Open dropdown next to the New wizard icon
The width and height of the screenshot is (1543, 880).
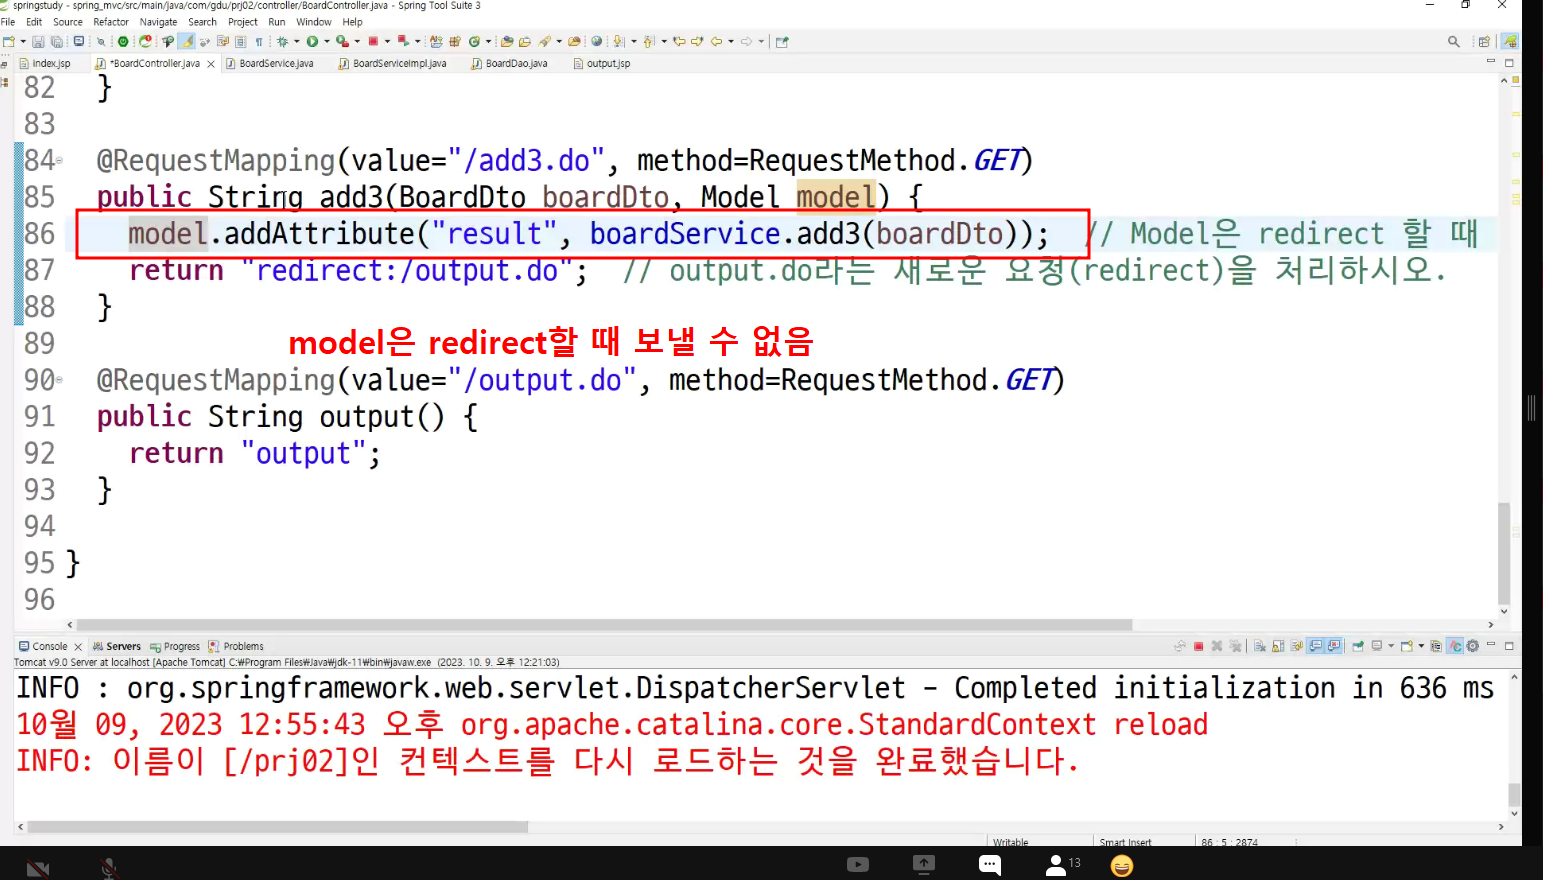tap(23, 41)
